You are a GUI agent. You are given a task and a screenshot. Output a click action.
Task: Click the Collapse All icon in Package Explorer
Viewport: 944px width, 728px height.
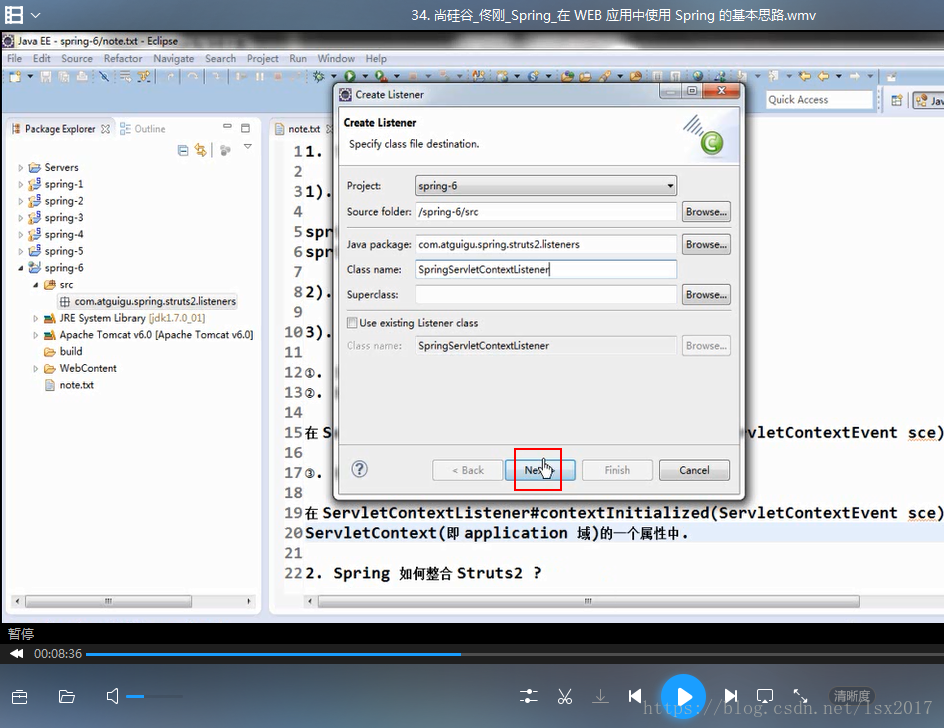(x=183, y=150)
